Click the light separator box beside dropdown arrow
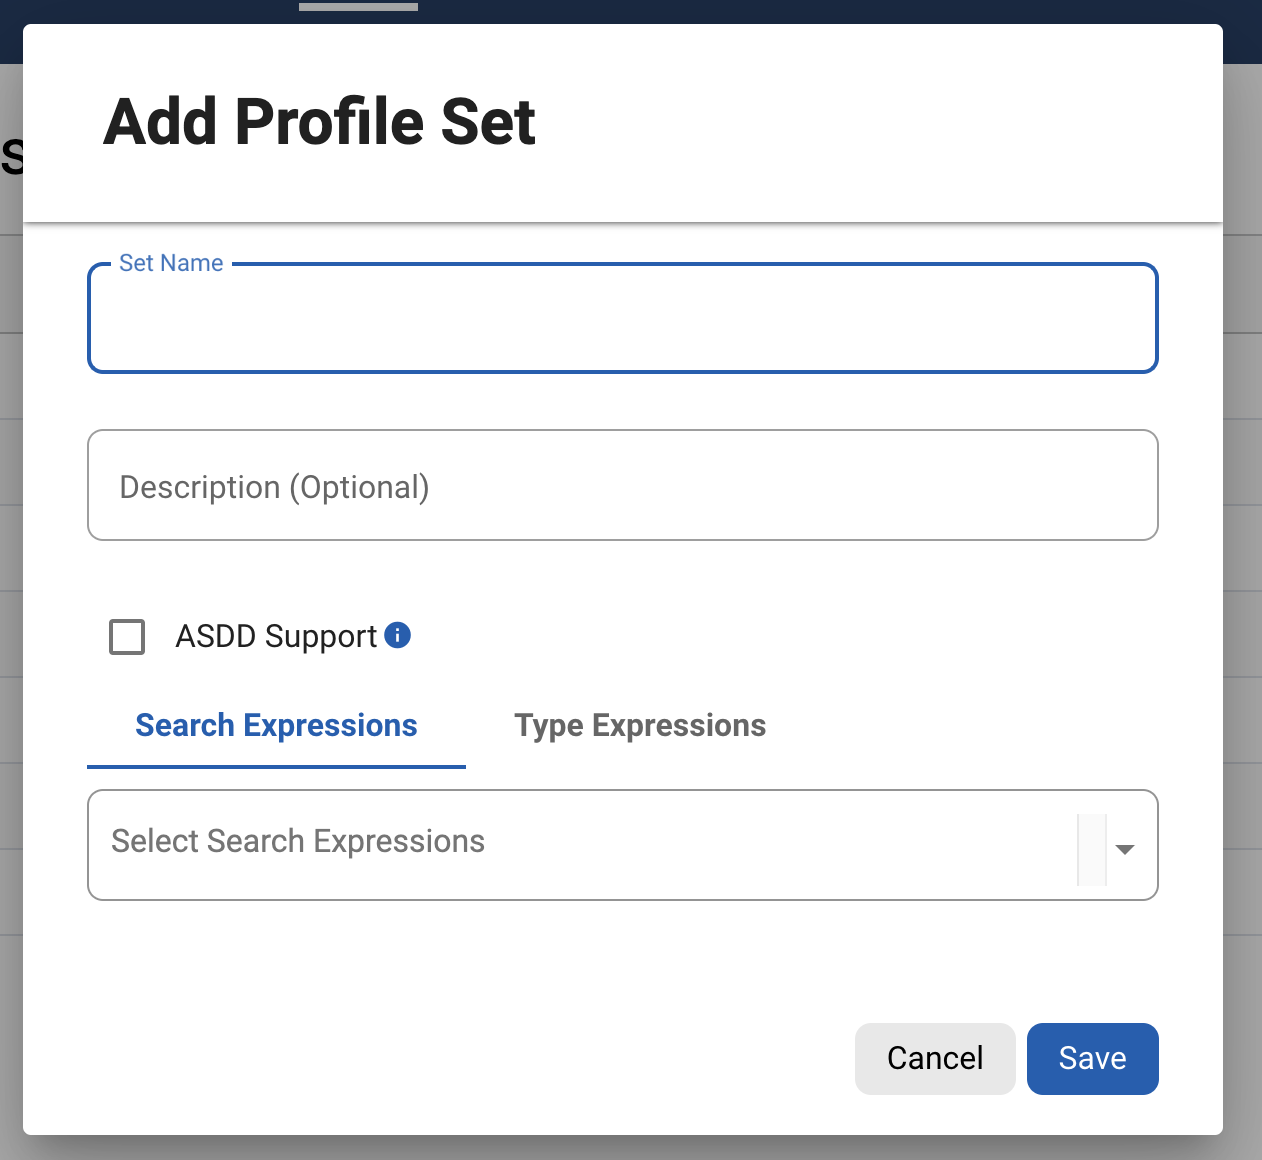Viewport: 1262px width, 1160px height. pyautogui.click(x=1091, y=849)
